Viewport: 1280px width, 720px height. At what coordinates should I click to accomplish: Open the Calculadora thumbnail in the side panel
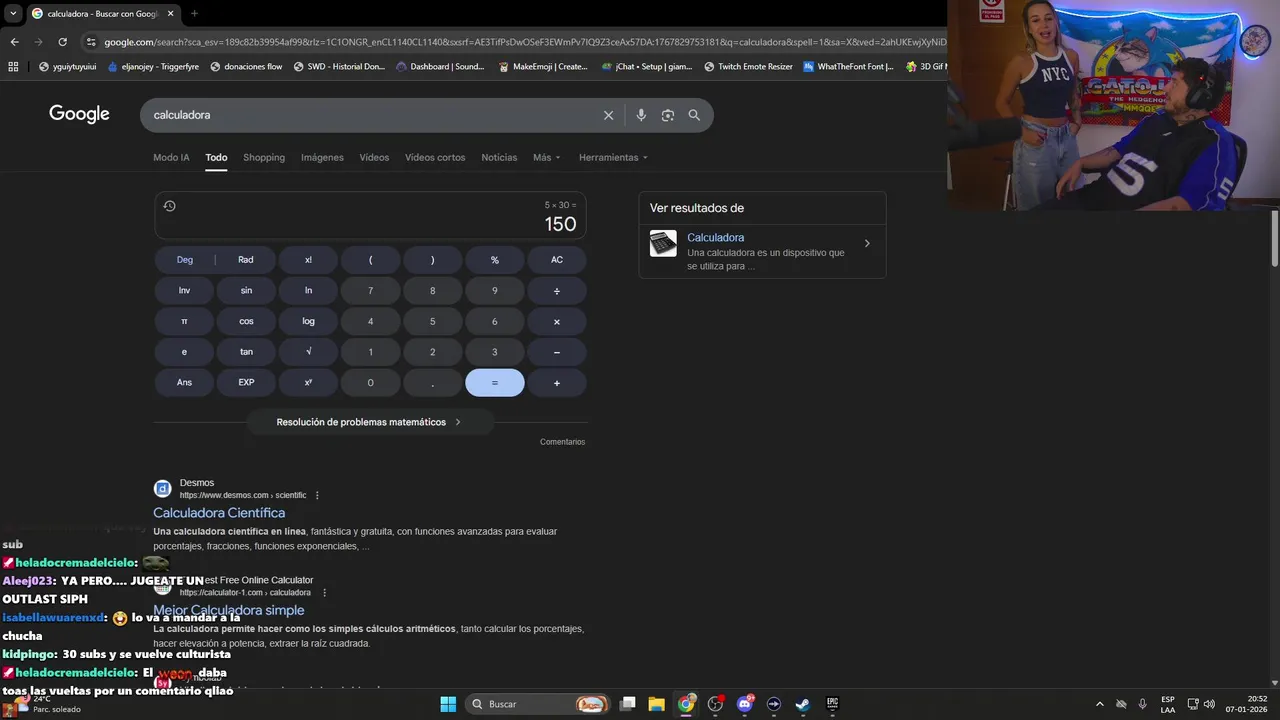(x=663, y=243)
